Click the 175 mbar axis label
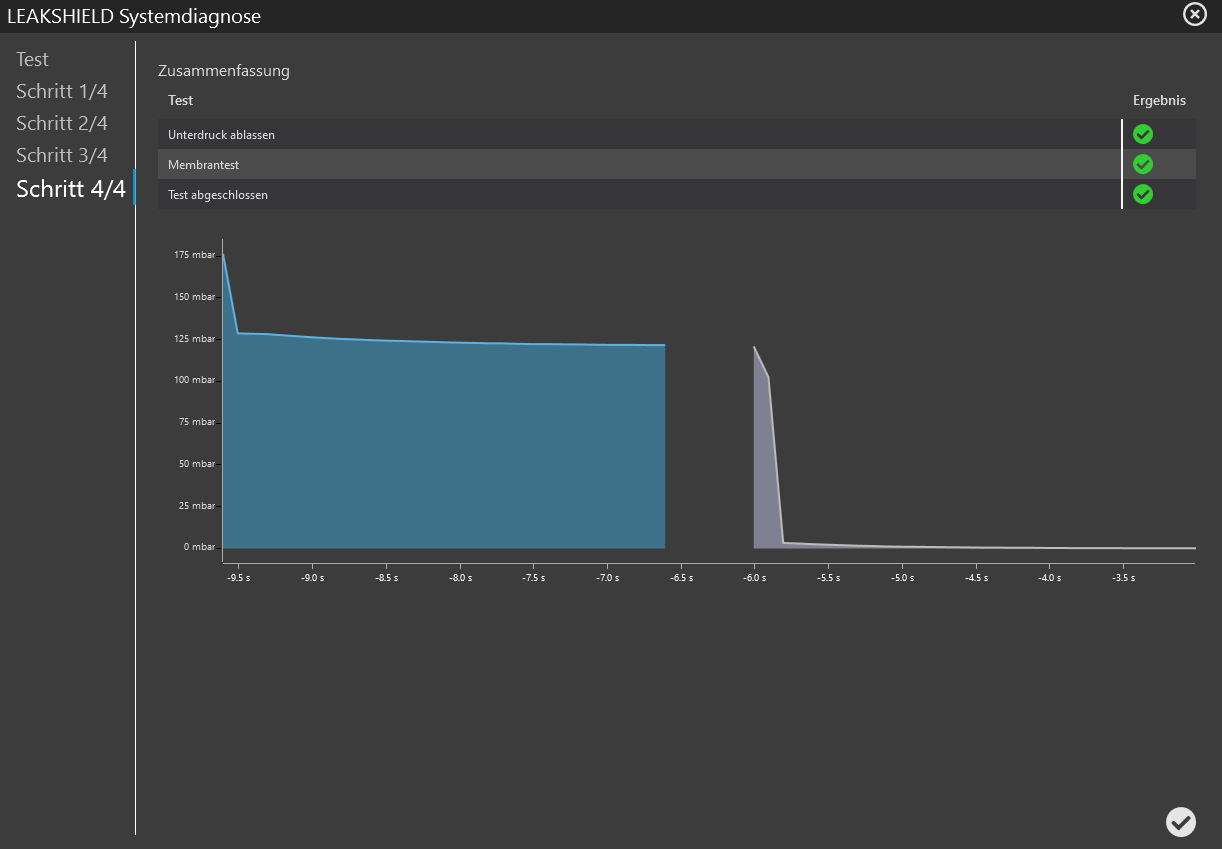 point(194,255)
